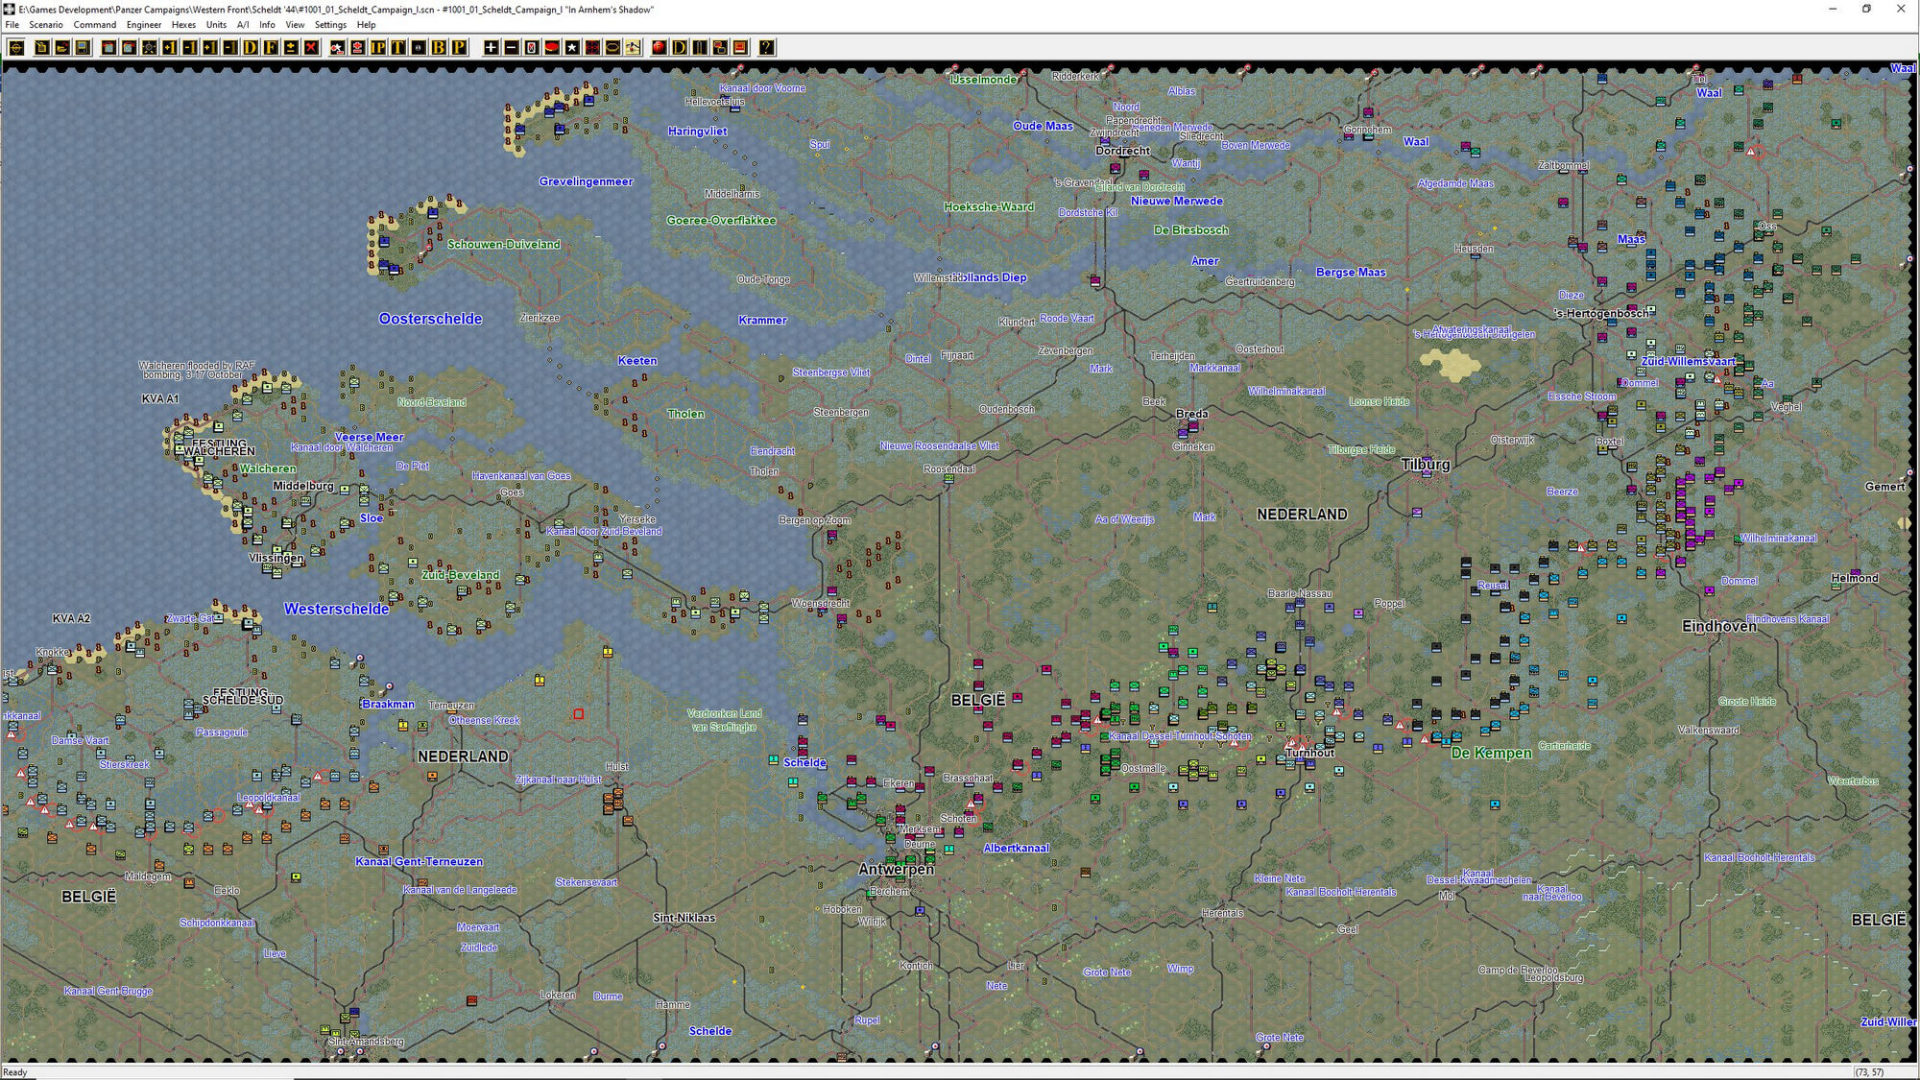The width and height of the screenshot is (1920, 1080).
Task: Open the Engineer menu
Action: pyautogui.click(x=143, y=25)
